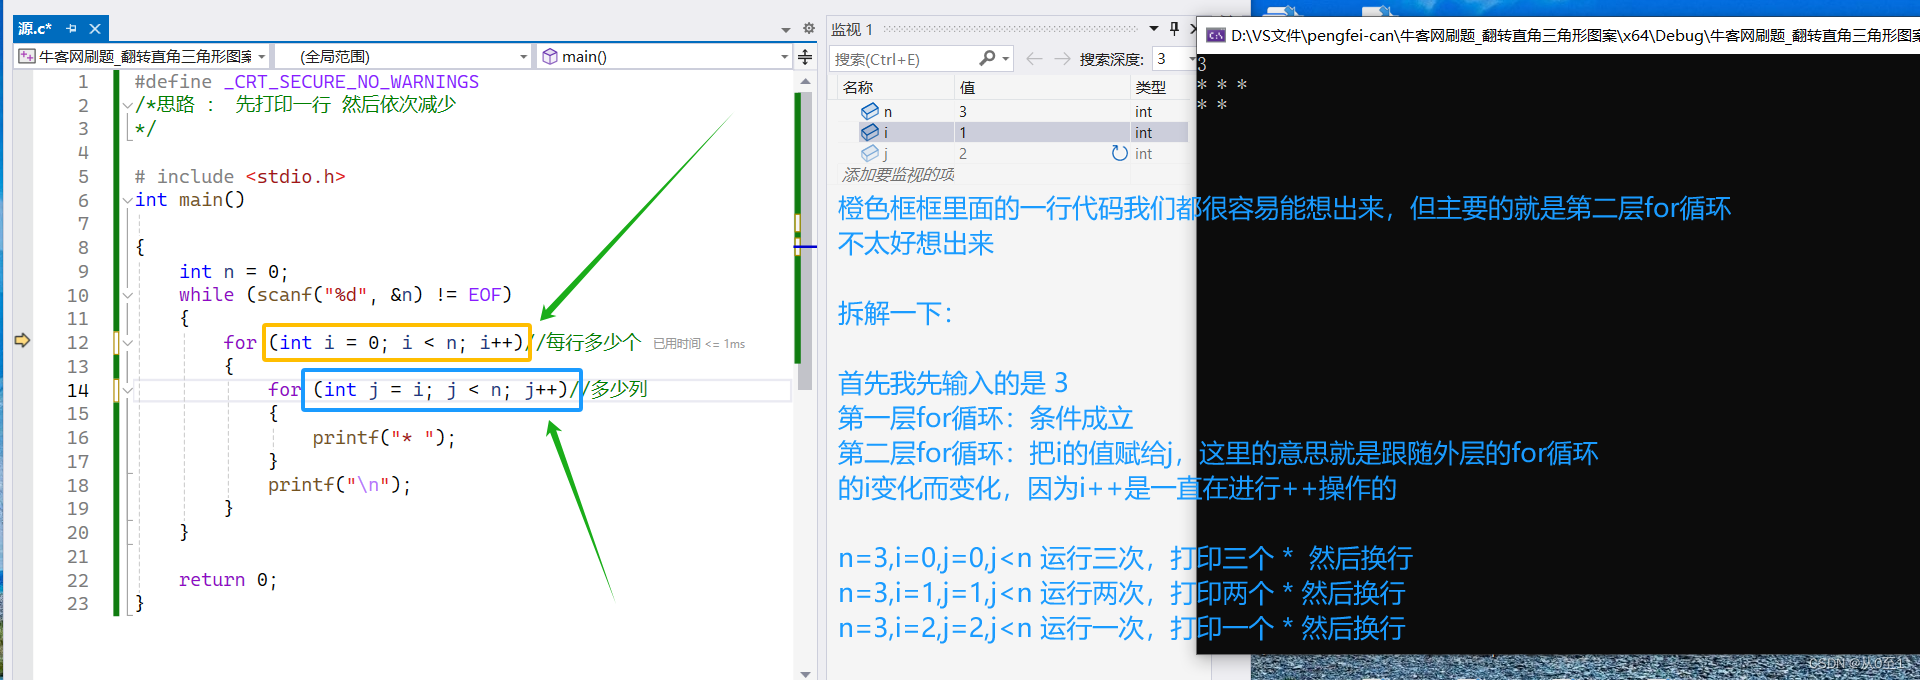This screenshot has height=680, width=1920.
Task: Click the variable icon next to j
Action: pos(870,153)
